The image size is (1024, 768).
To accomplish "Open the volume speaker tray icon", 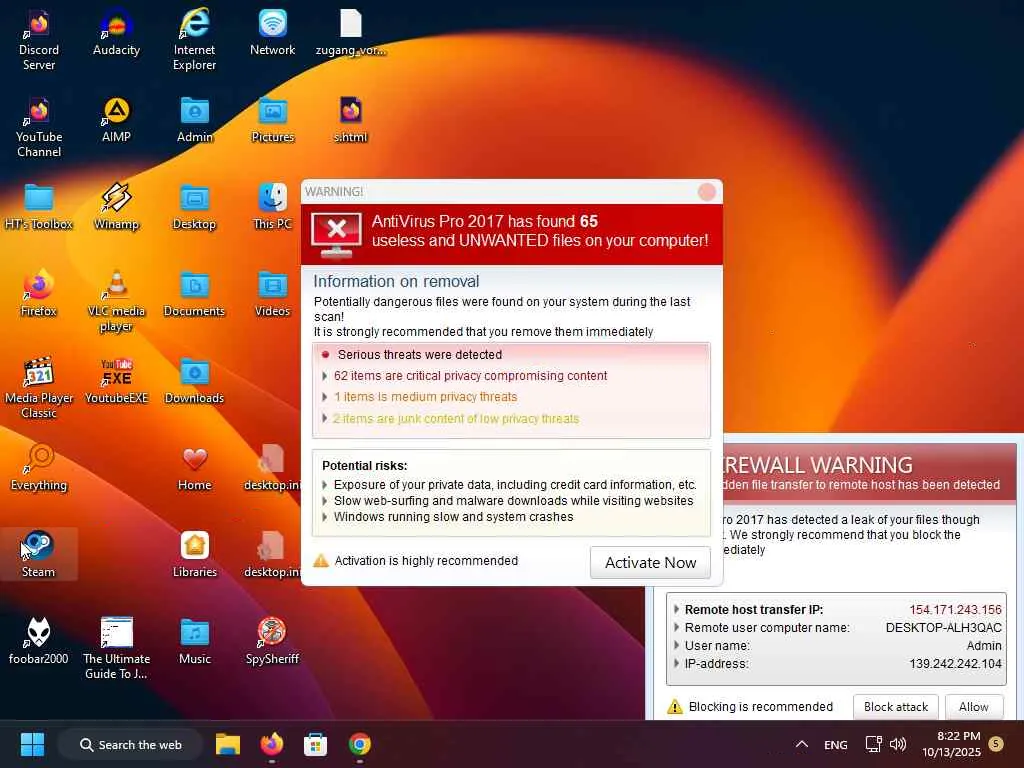I will coord(899,744).
